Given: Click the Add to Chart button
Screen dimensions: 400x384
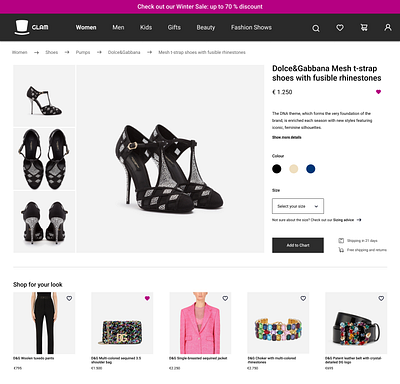Looking at the screenshot, I should [298, 245].
